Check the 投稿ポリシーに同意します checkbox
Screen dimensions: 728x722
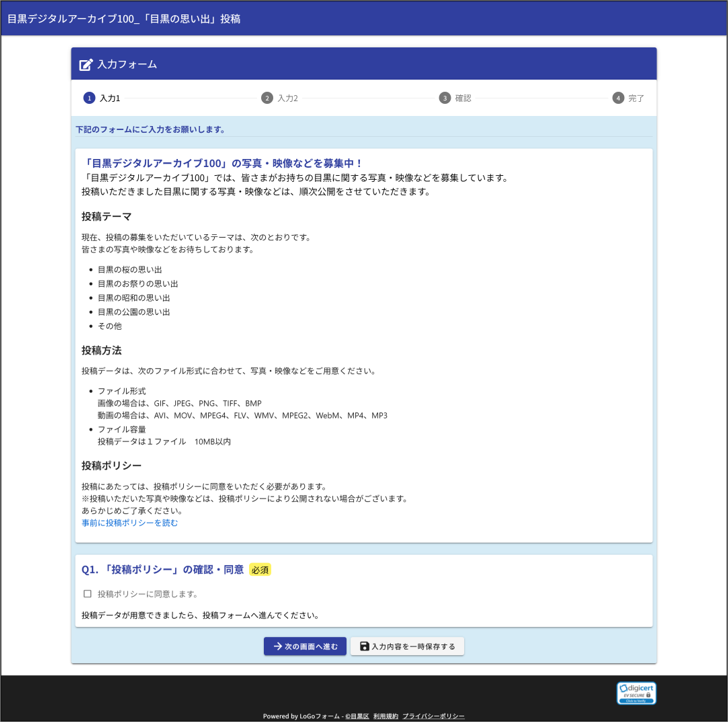(x=87, y=594)
